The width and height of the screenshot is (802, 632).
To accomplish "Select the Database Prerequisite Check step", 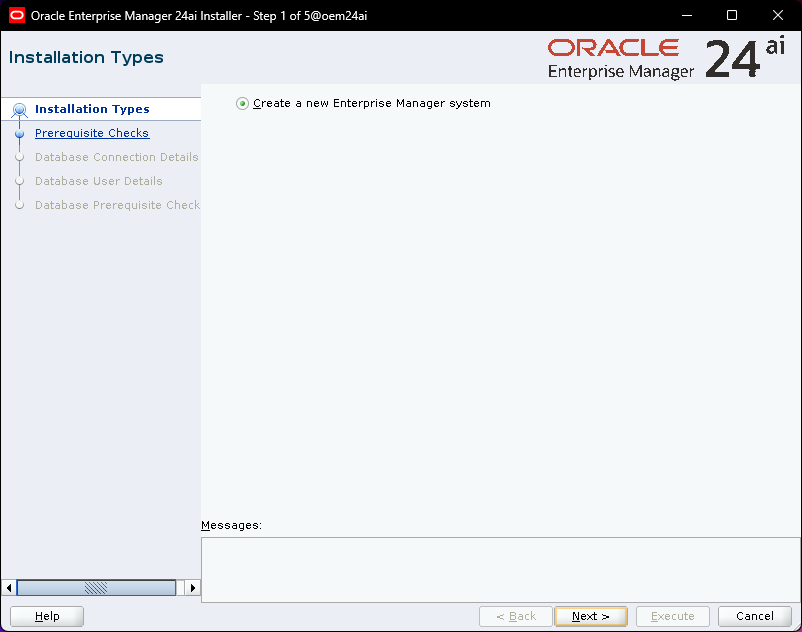I will pos(117,205).
